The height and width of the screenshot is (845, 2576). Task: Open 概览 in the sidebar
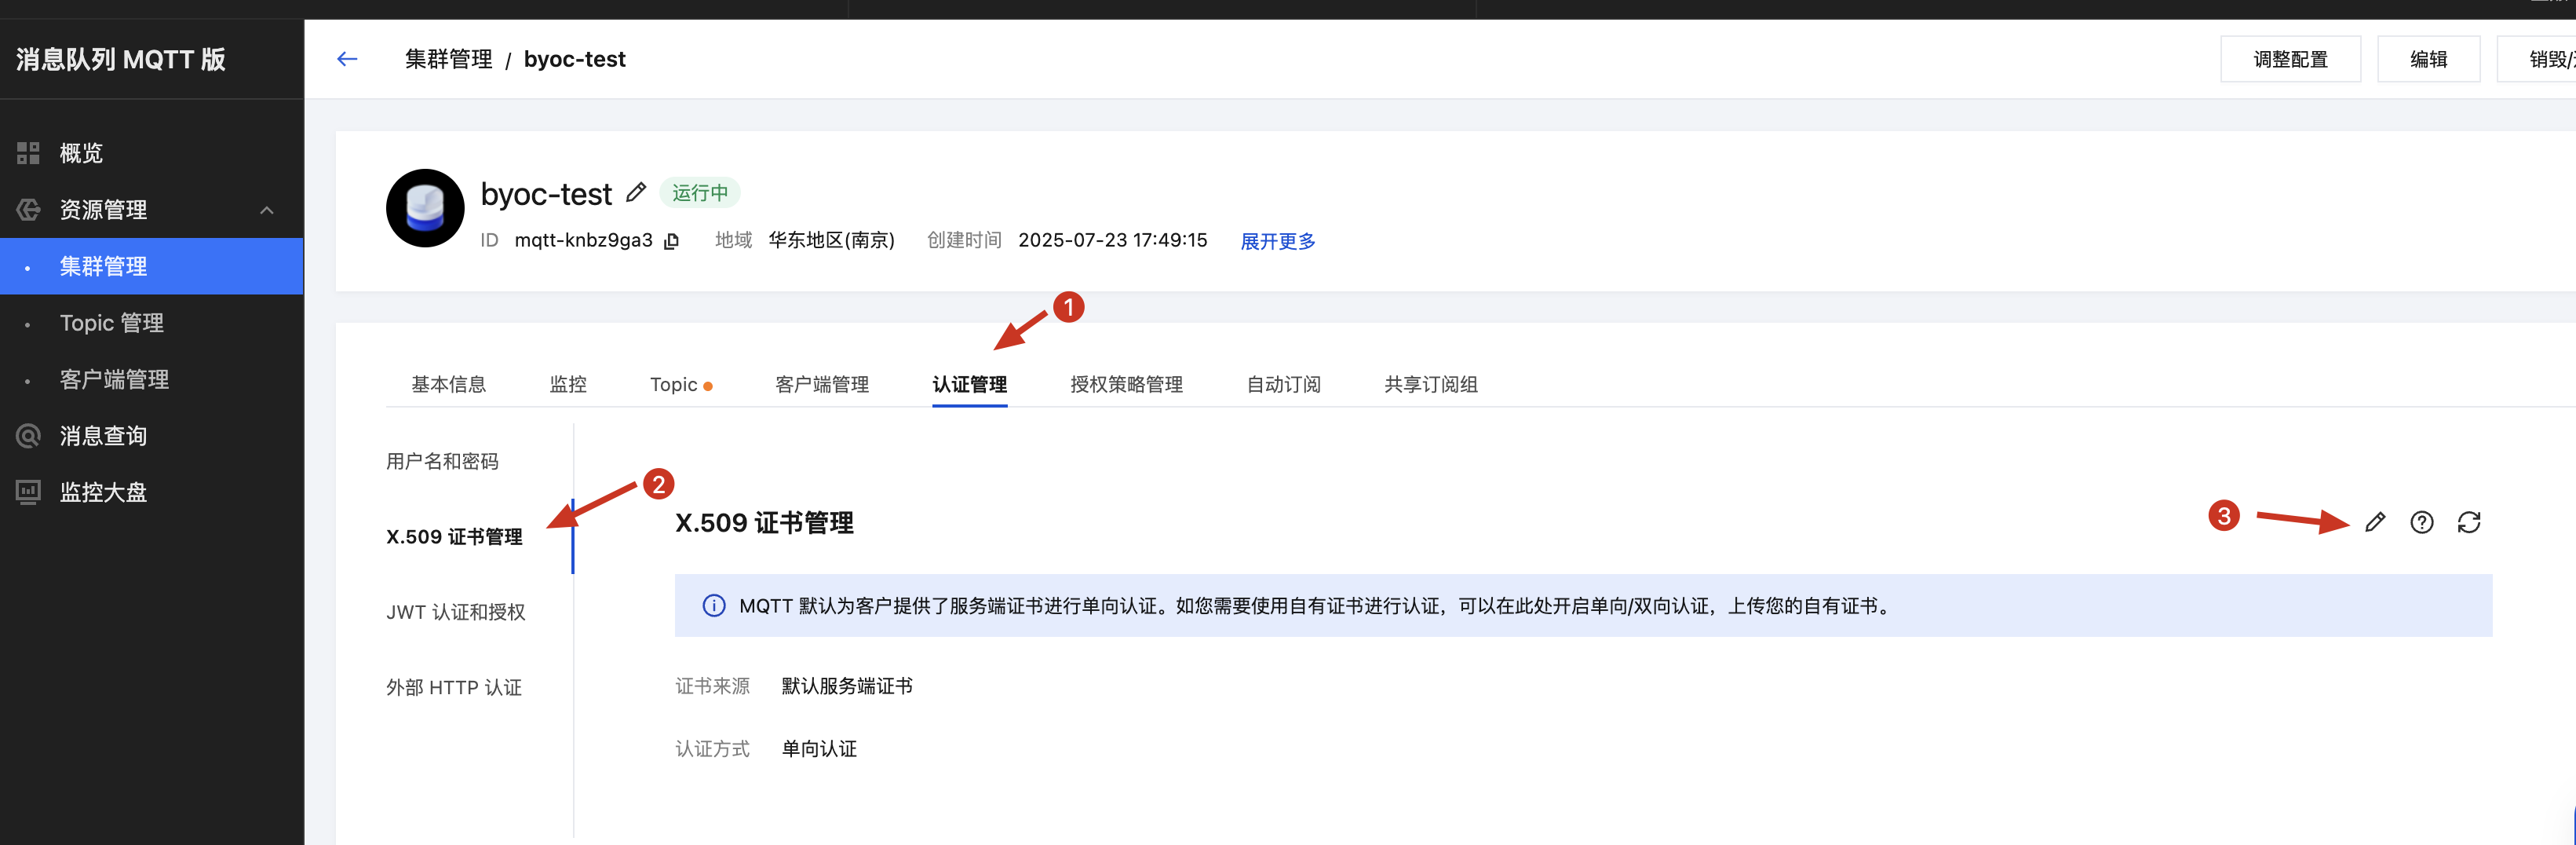[x=81, y=153]
